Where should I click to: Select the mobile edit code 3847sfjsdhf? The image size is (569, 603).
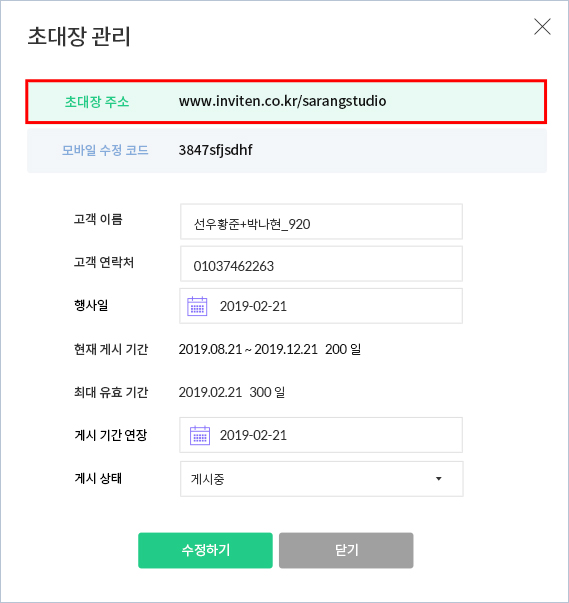pyautogui.click(x=215, y=150)
